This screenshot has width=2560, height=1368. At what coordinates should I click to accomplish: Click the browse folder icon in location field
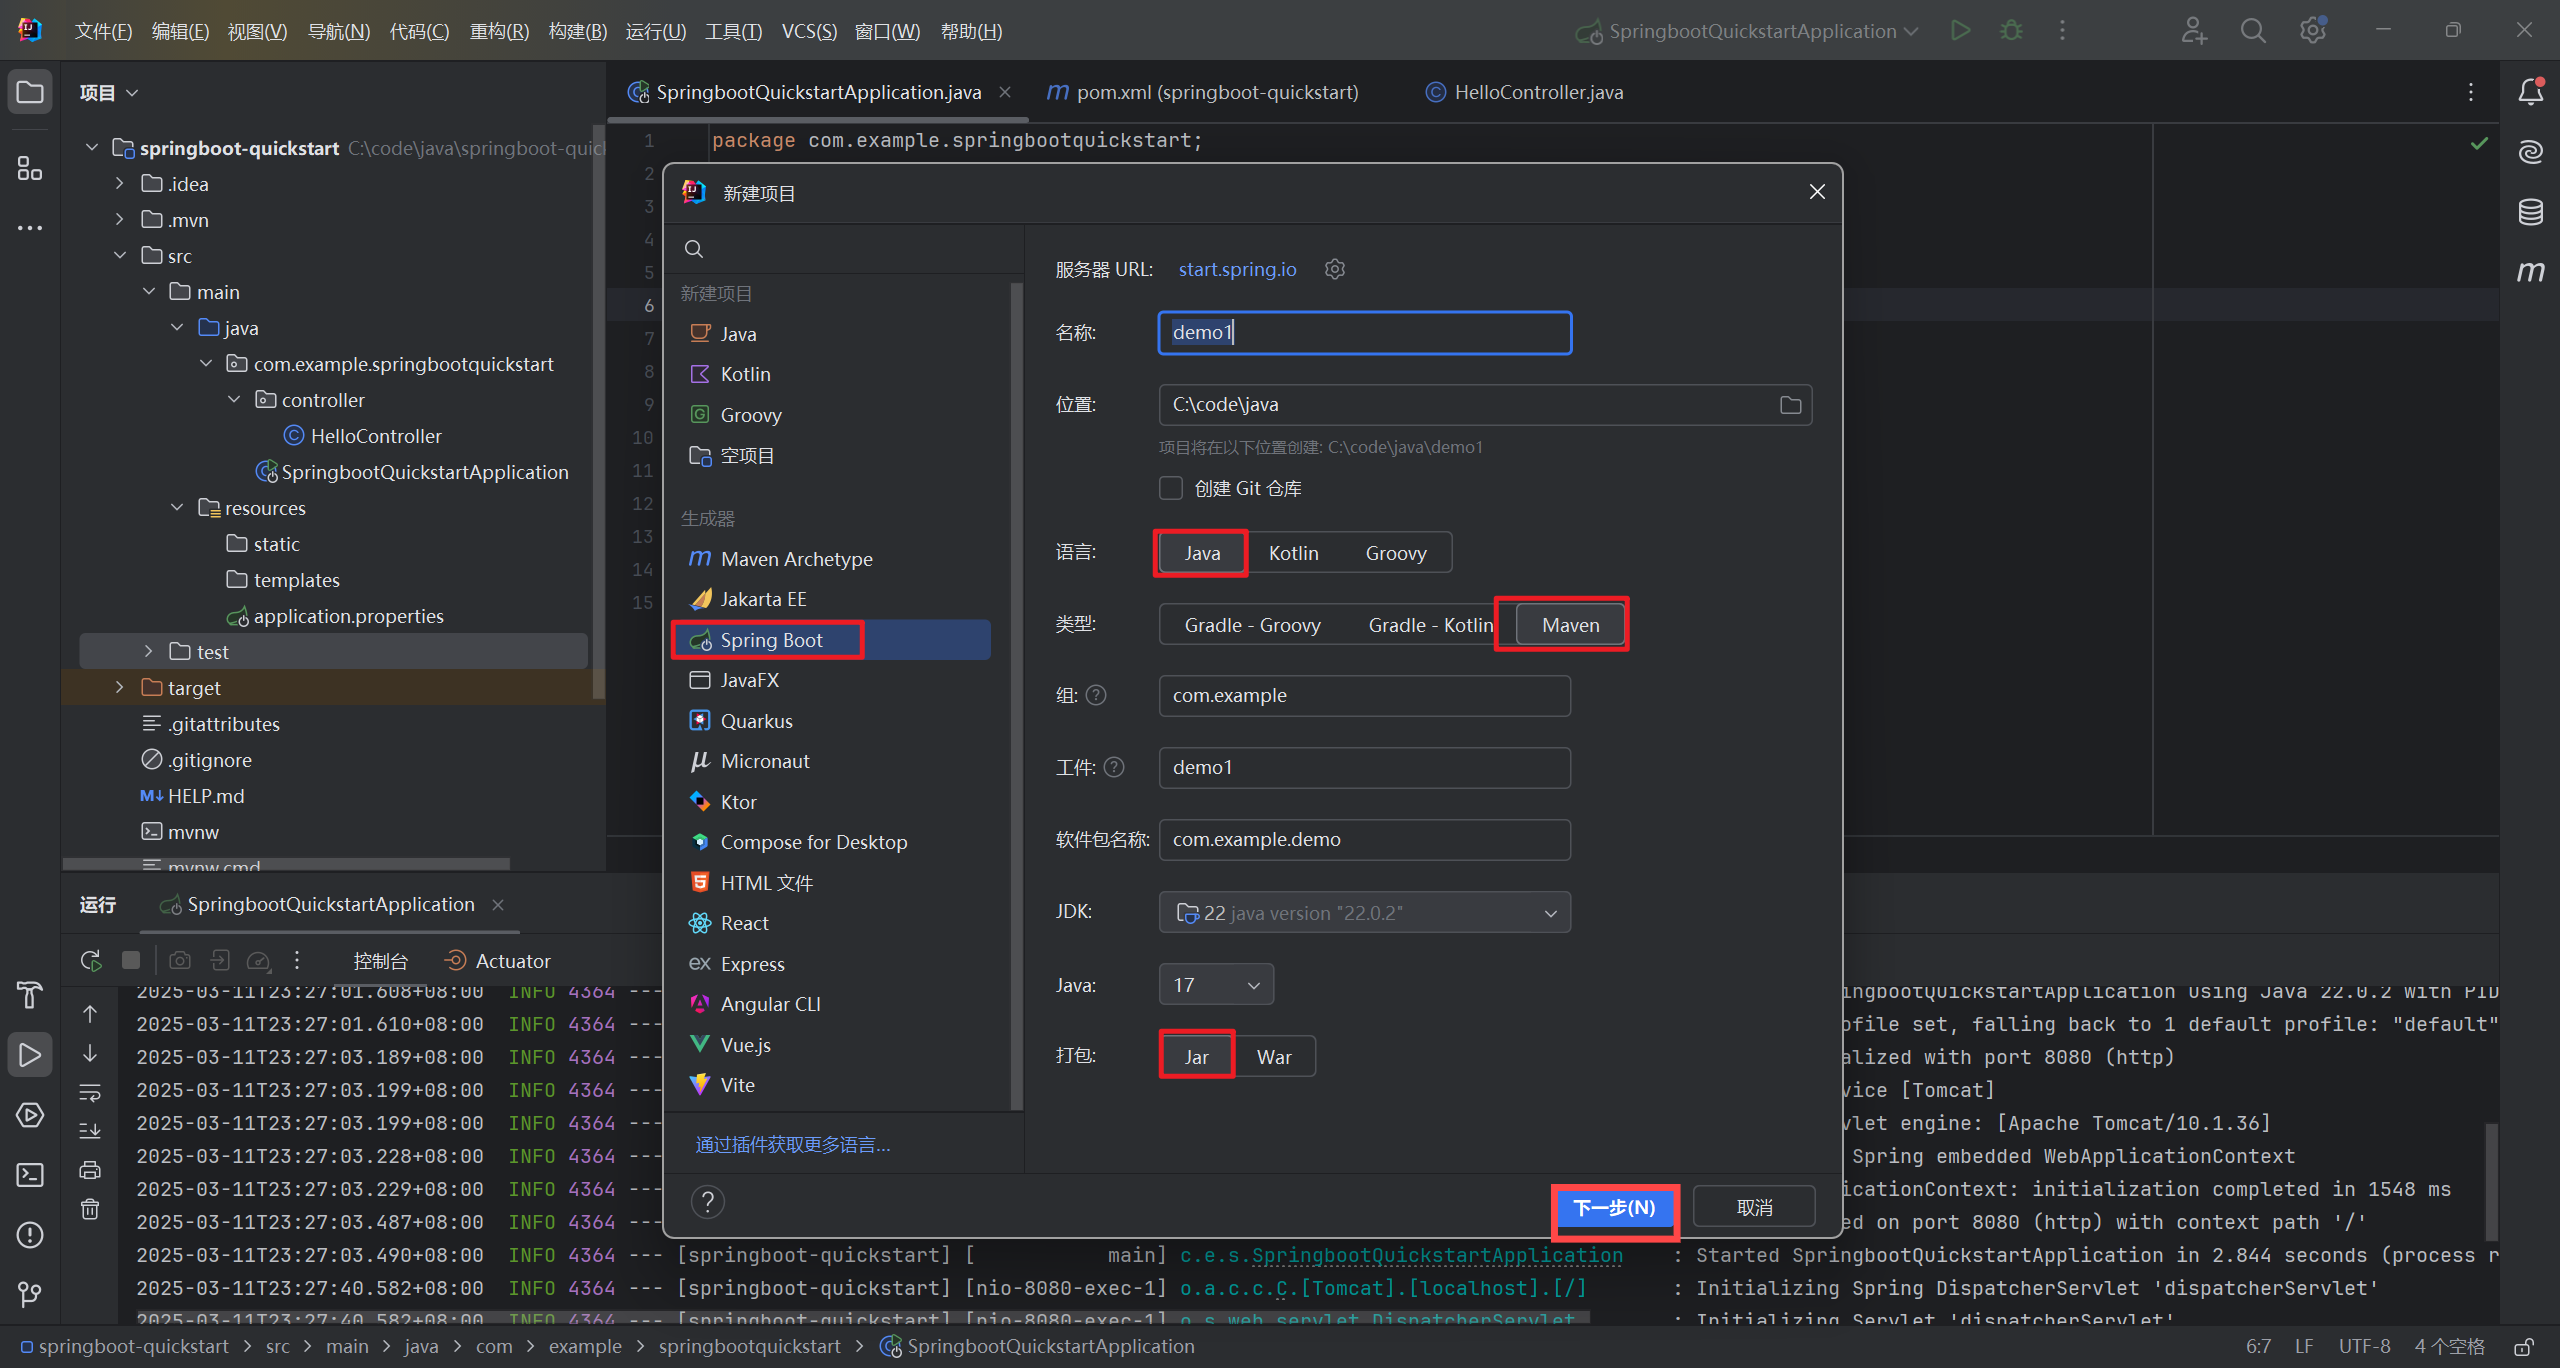click(x=1790, y=405)
